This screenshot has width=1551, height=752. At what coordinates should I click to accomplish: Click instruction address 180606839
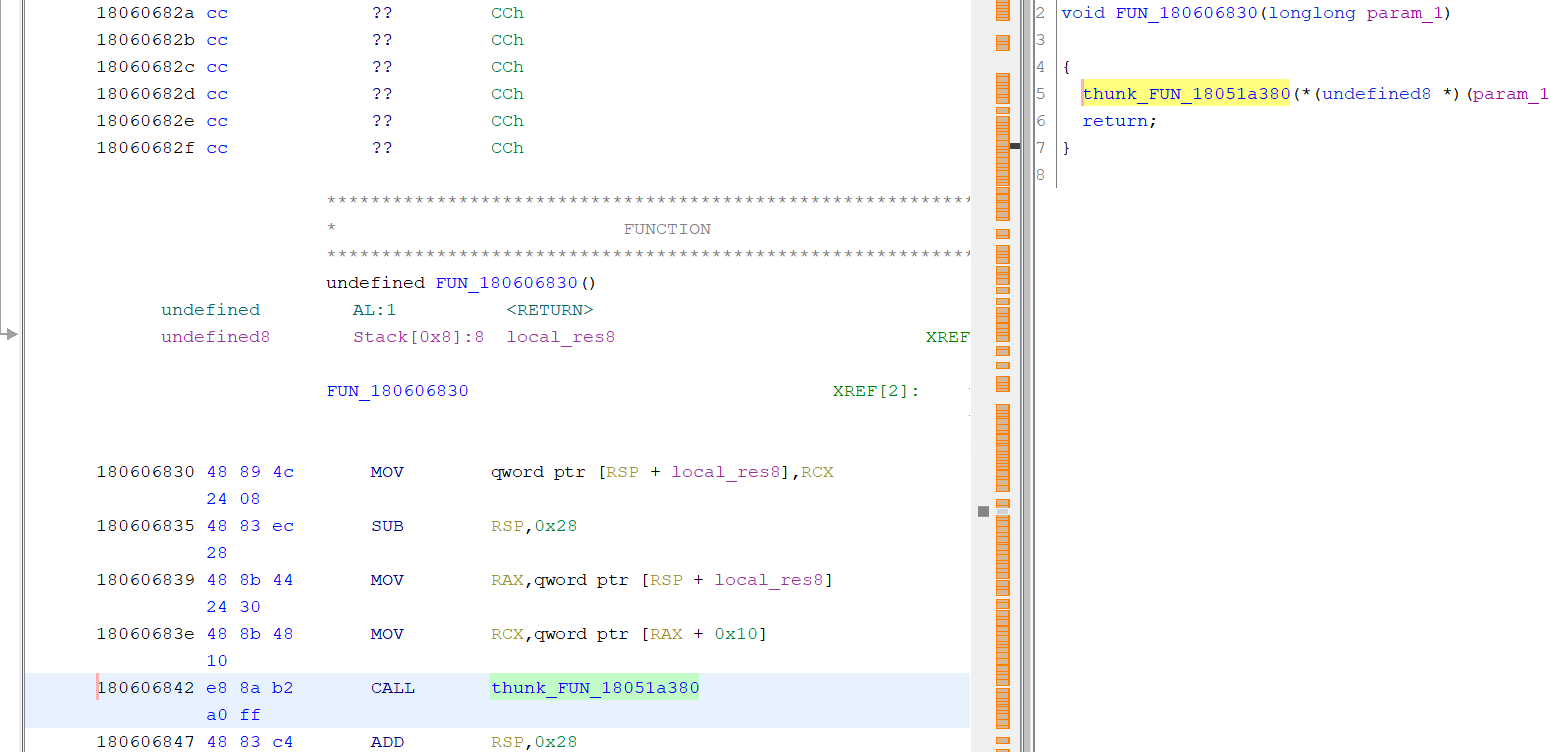[146, 580]
